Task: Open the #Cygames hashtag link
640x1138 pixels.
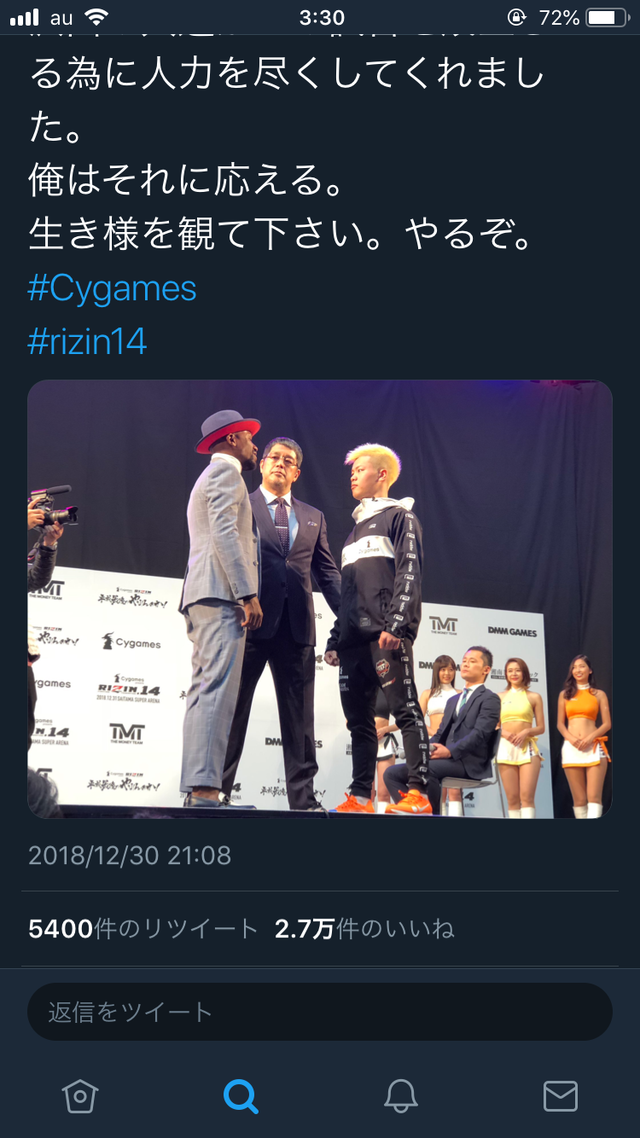Action: (x=112, y=289)
